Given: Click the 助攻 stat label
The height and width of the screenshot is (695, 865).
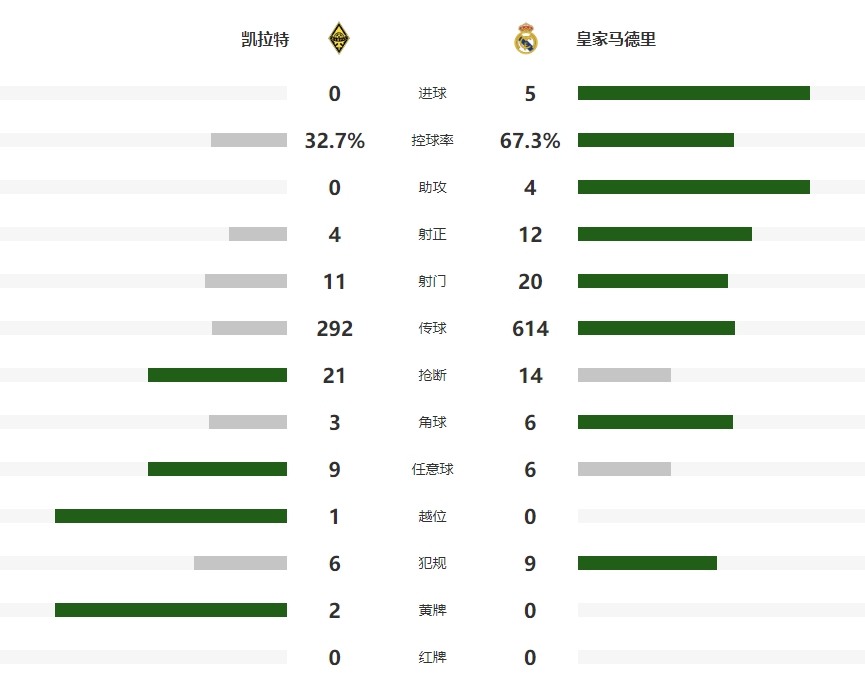Looking at the screenshot, I should click(x=432, y=188).
